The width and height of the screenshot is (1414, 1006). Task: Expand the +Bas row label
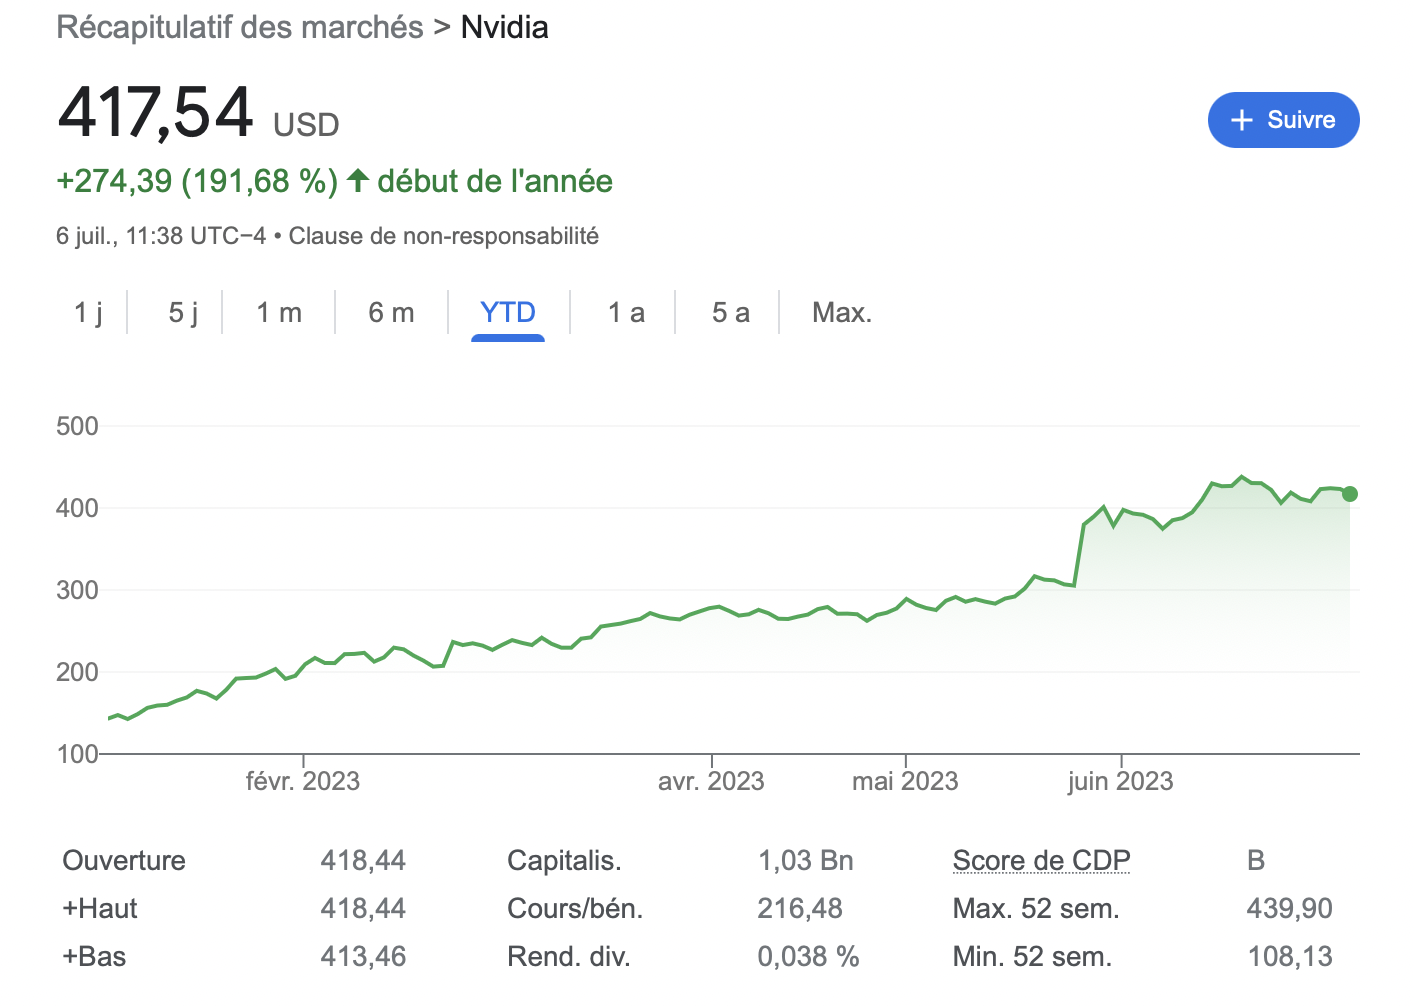pos(94,956)
